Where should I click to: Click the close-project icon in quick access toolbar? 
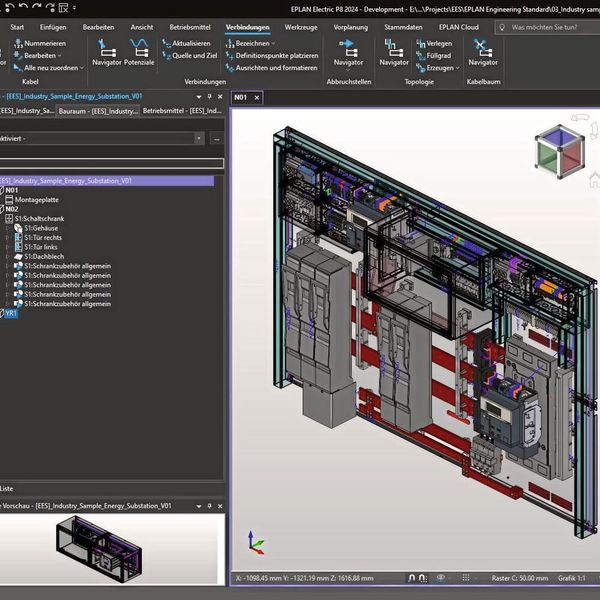pyautogui.click(x=63, y=7)
